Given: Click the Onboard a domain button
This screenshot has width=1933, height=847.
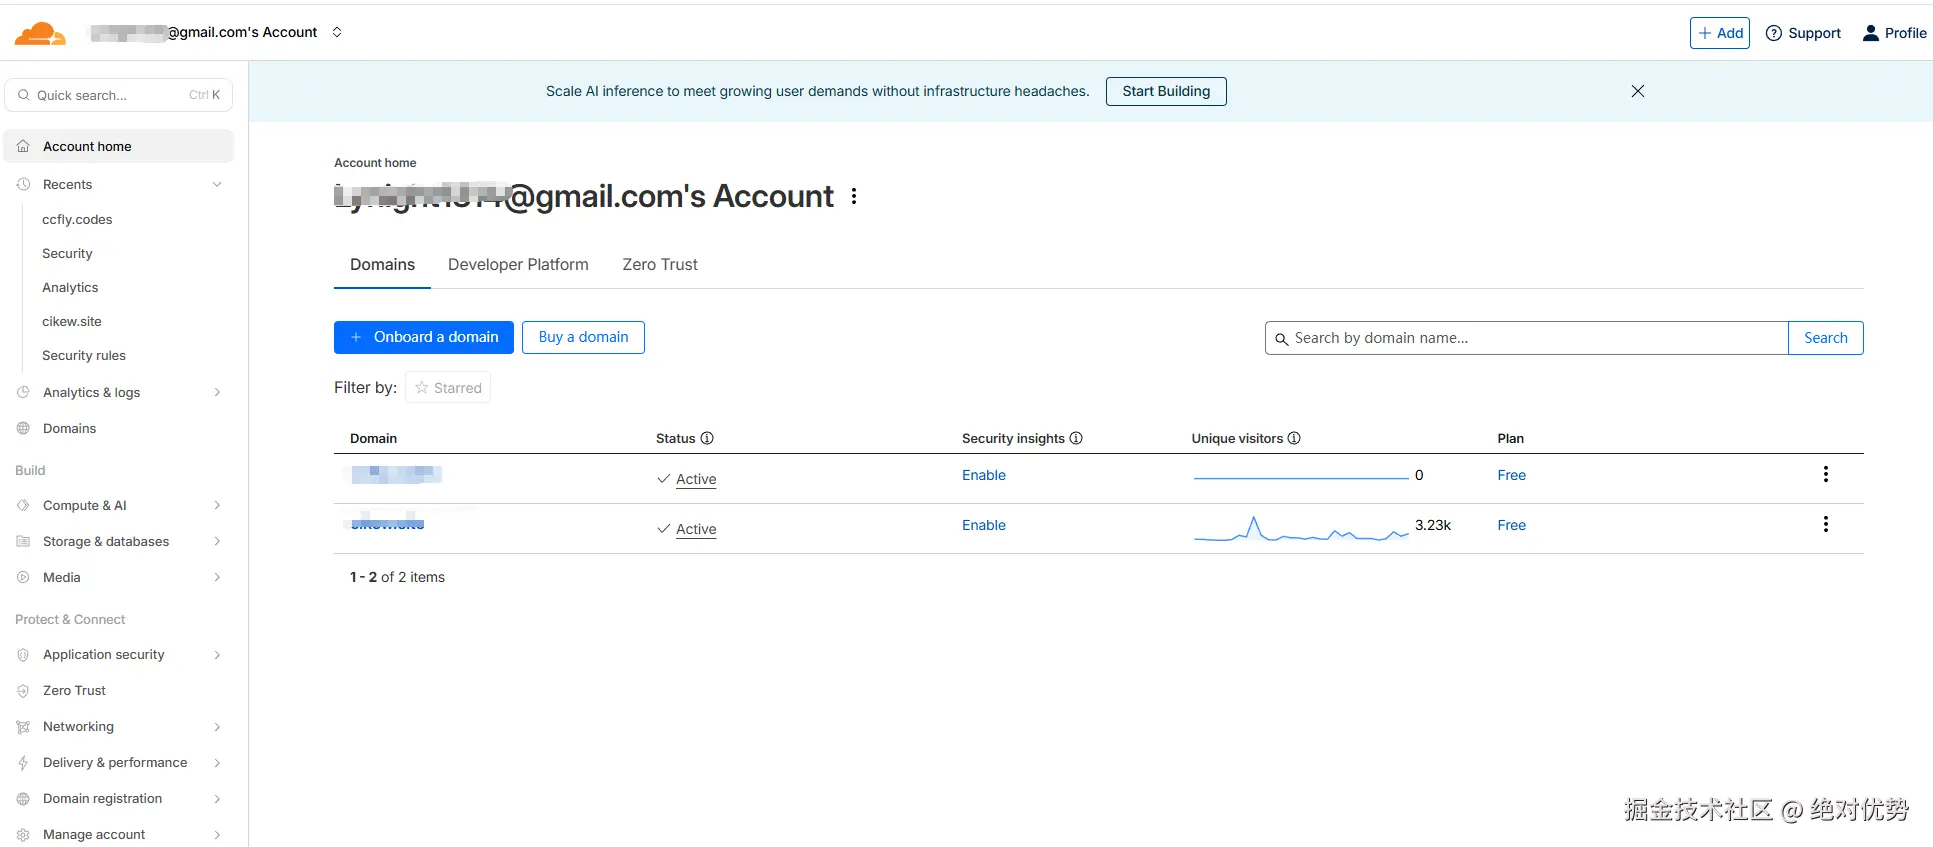Looking at the screenshot, I should 424,338.
